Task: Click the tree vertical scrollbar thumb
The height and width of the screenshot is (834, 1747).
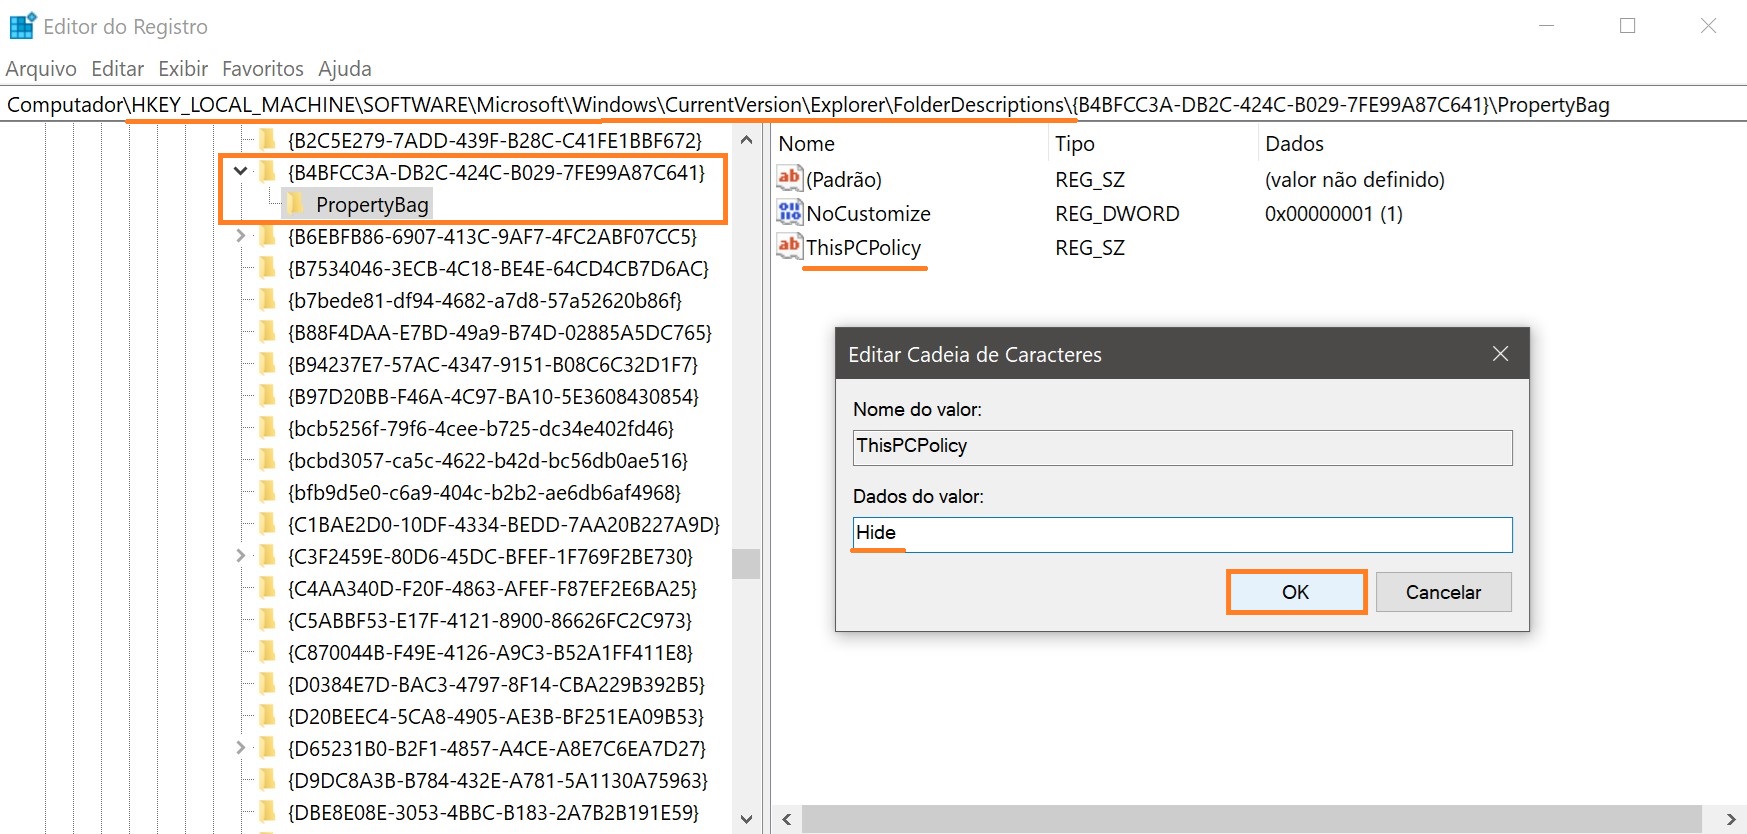Action: coord(746,564)
